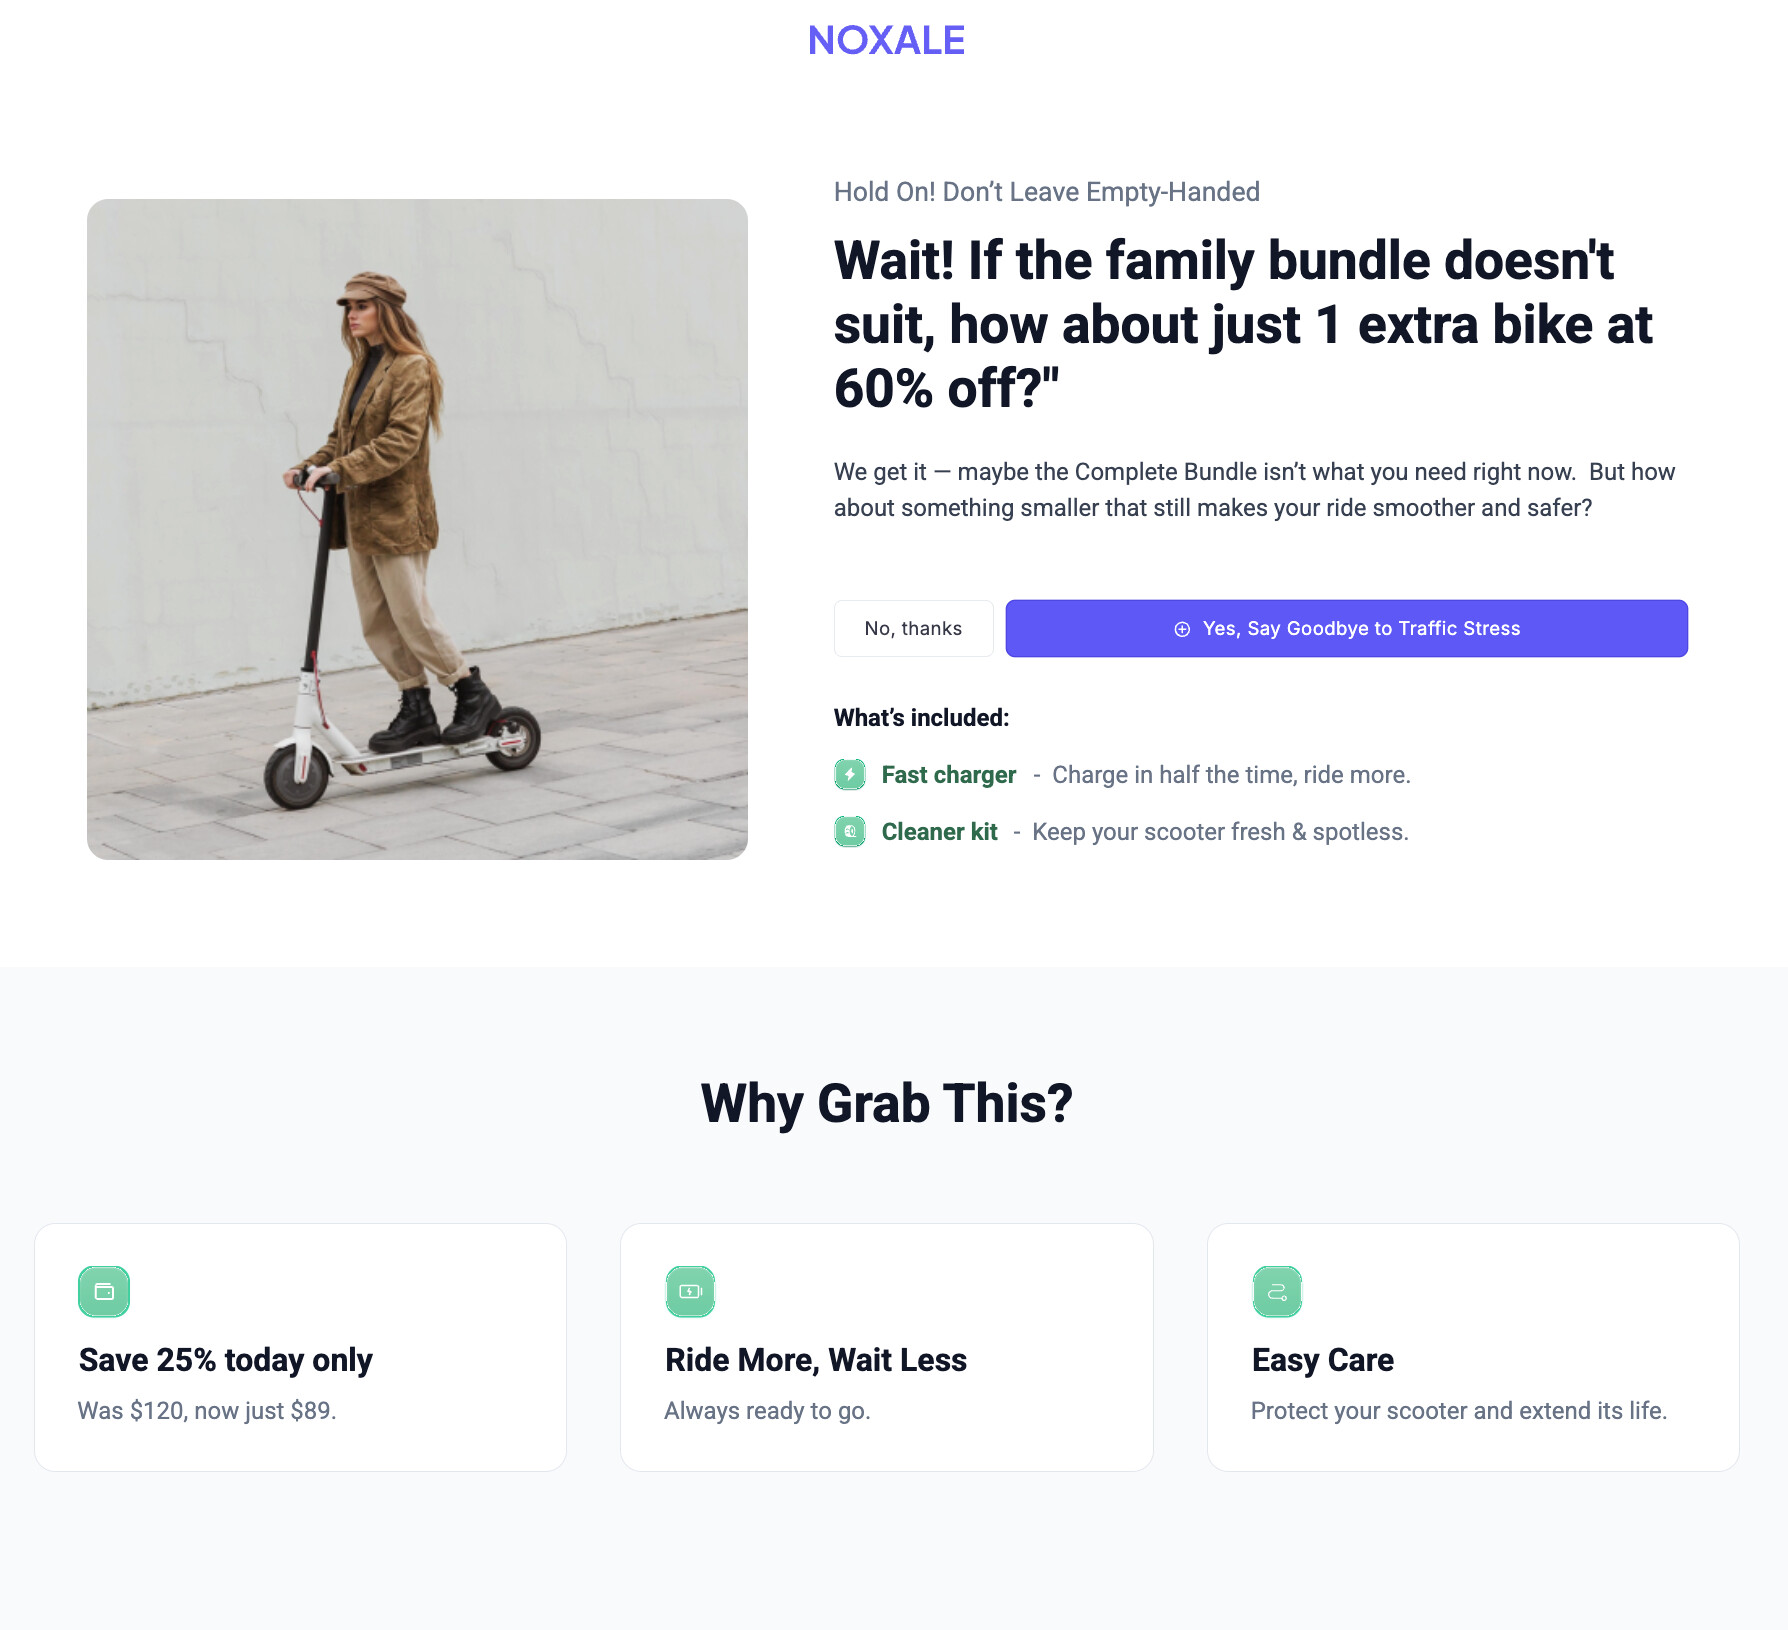
Task: Click the wallet icon above Save 25%
Action: (x=104, y=1291)
